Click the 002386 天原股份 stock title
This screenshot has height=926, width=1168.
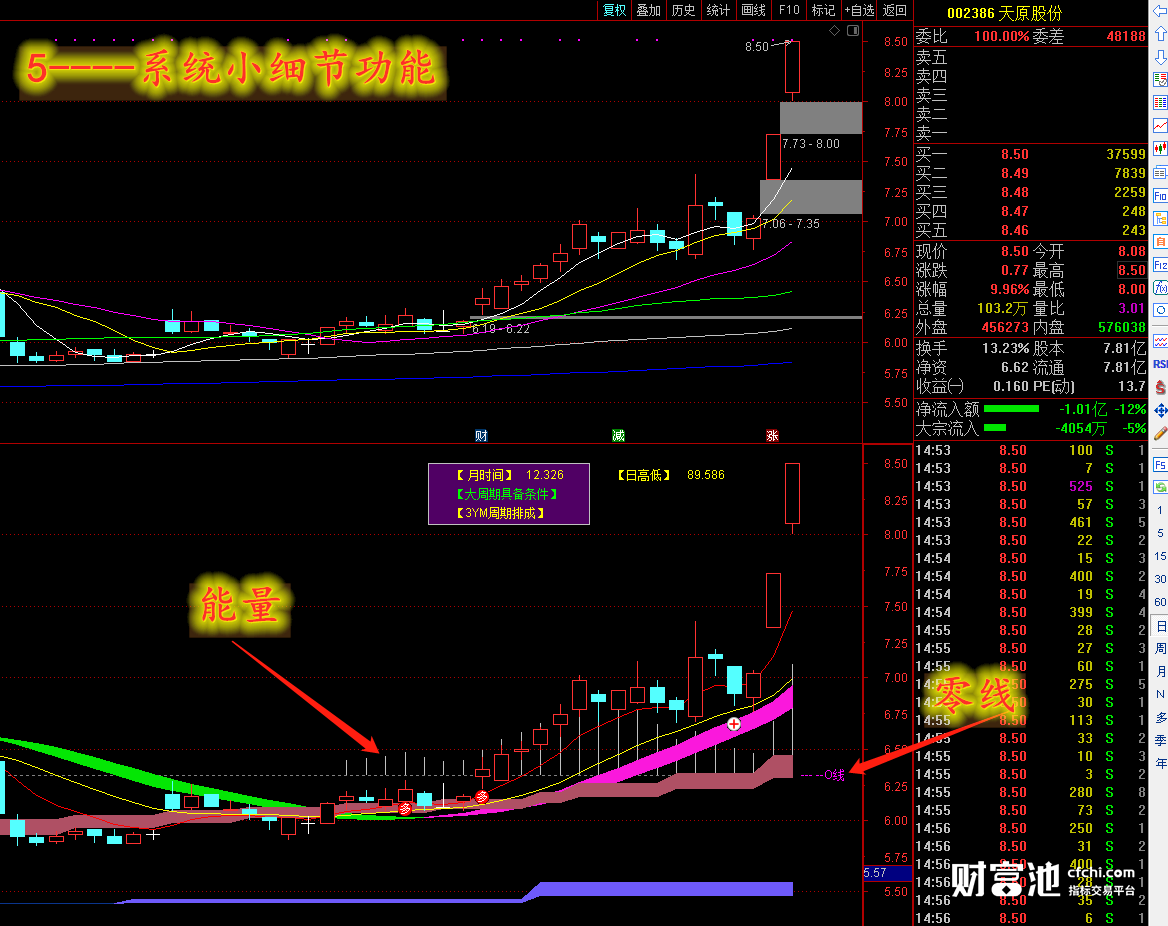click(x=1004, y=13)
